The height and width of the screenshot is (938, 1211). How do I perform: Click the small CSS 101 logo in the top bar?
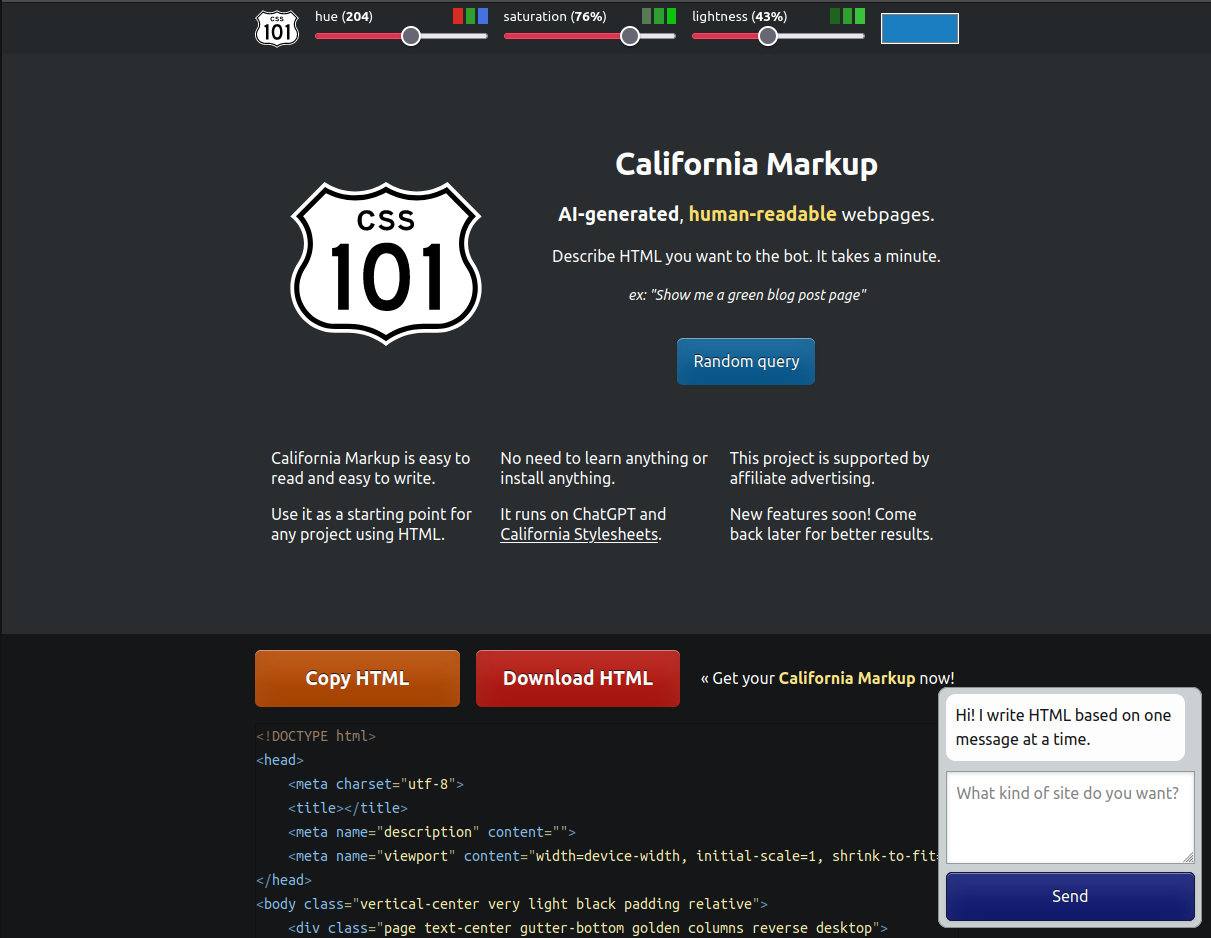click(x=277, y=28)
